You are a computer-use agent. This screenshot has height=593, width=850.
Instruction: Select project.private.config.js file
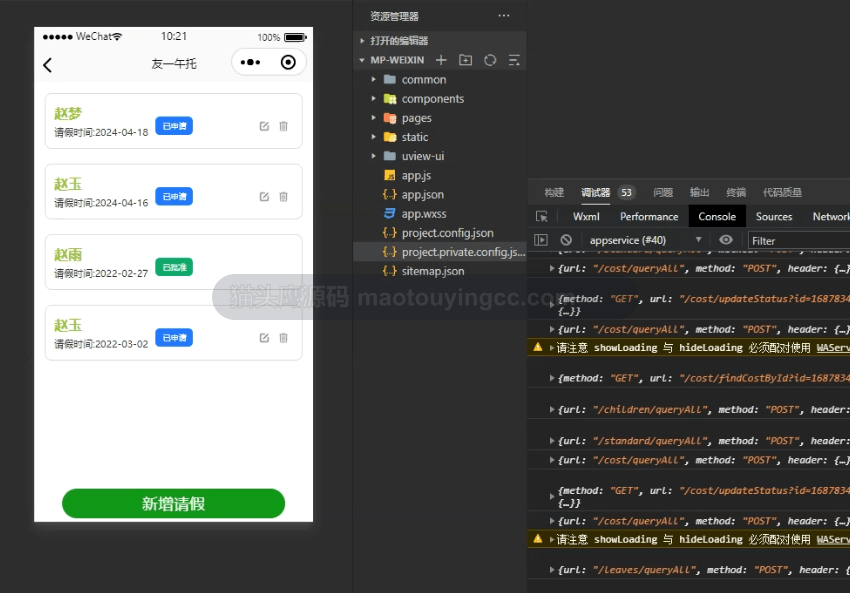[x=440, y=252]
